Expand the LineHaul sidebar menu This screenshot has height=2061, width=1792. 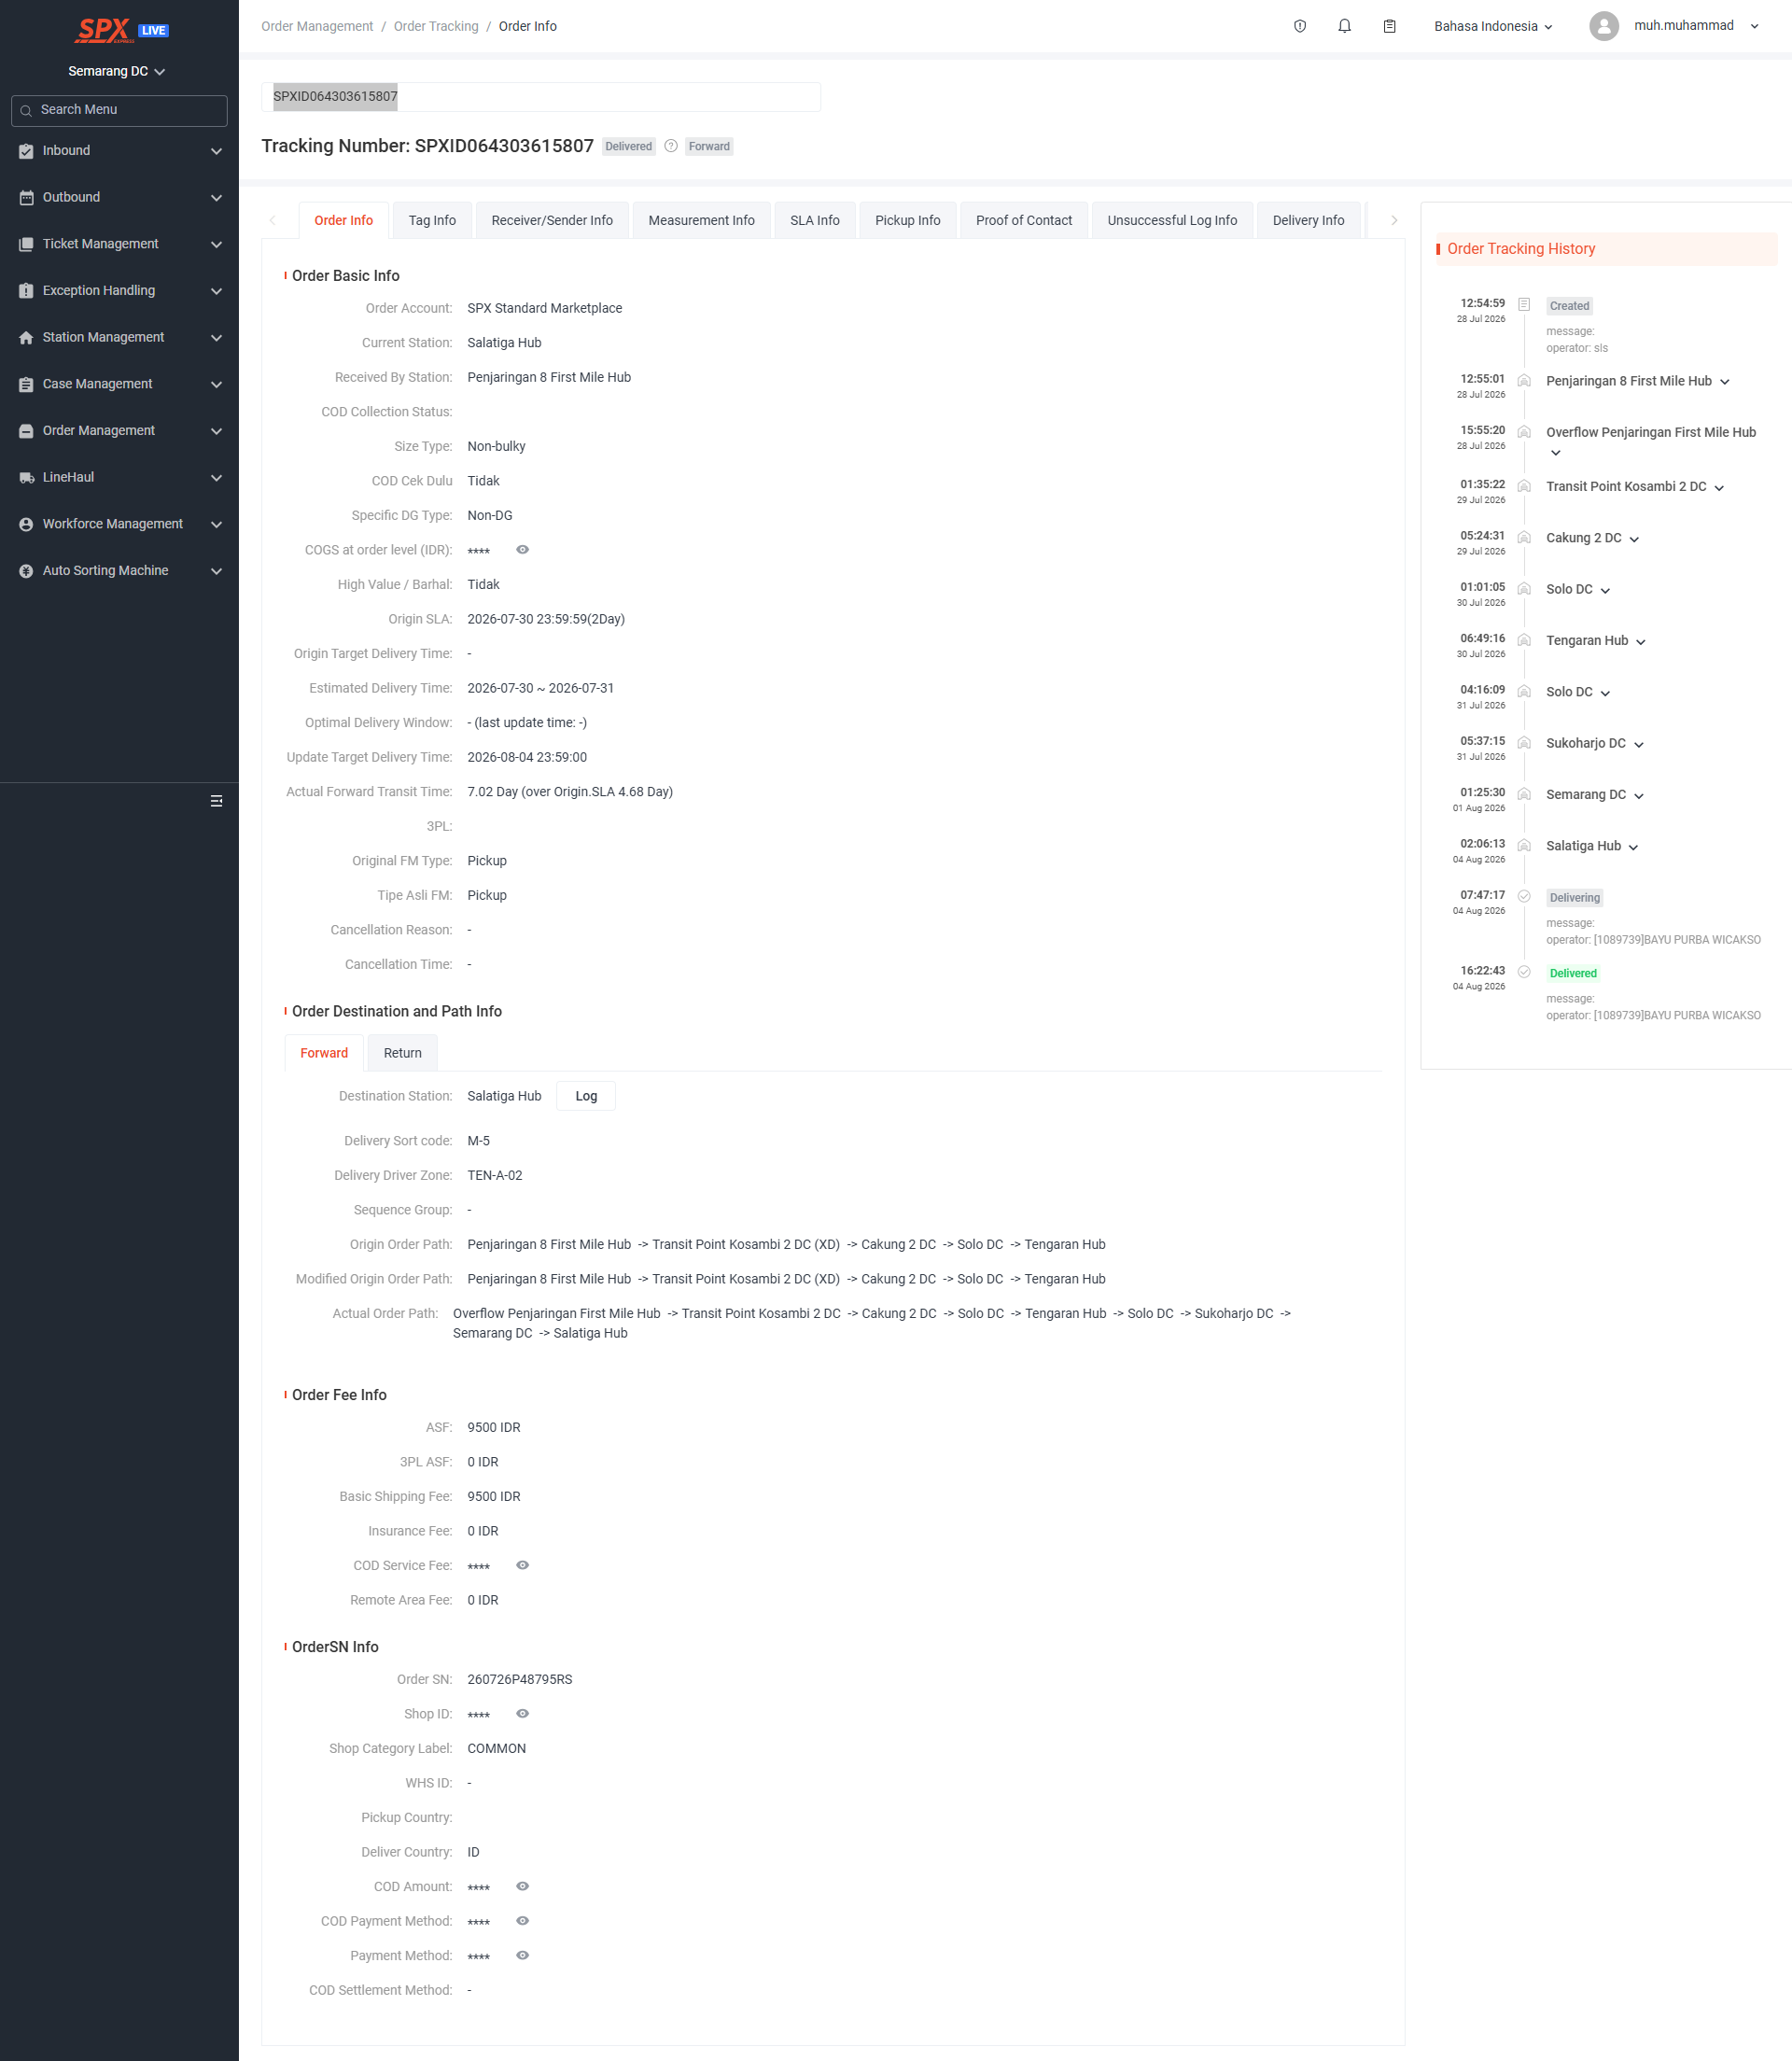120,478
